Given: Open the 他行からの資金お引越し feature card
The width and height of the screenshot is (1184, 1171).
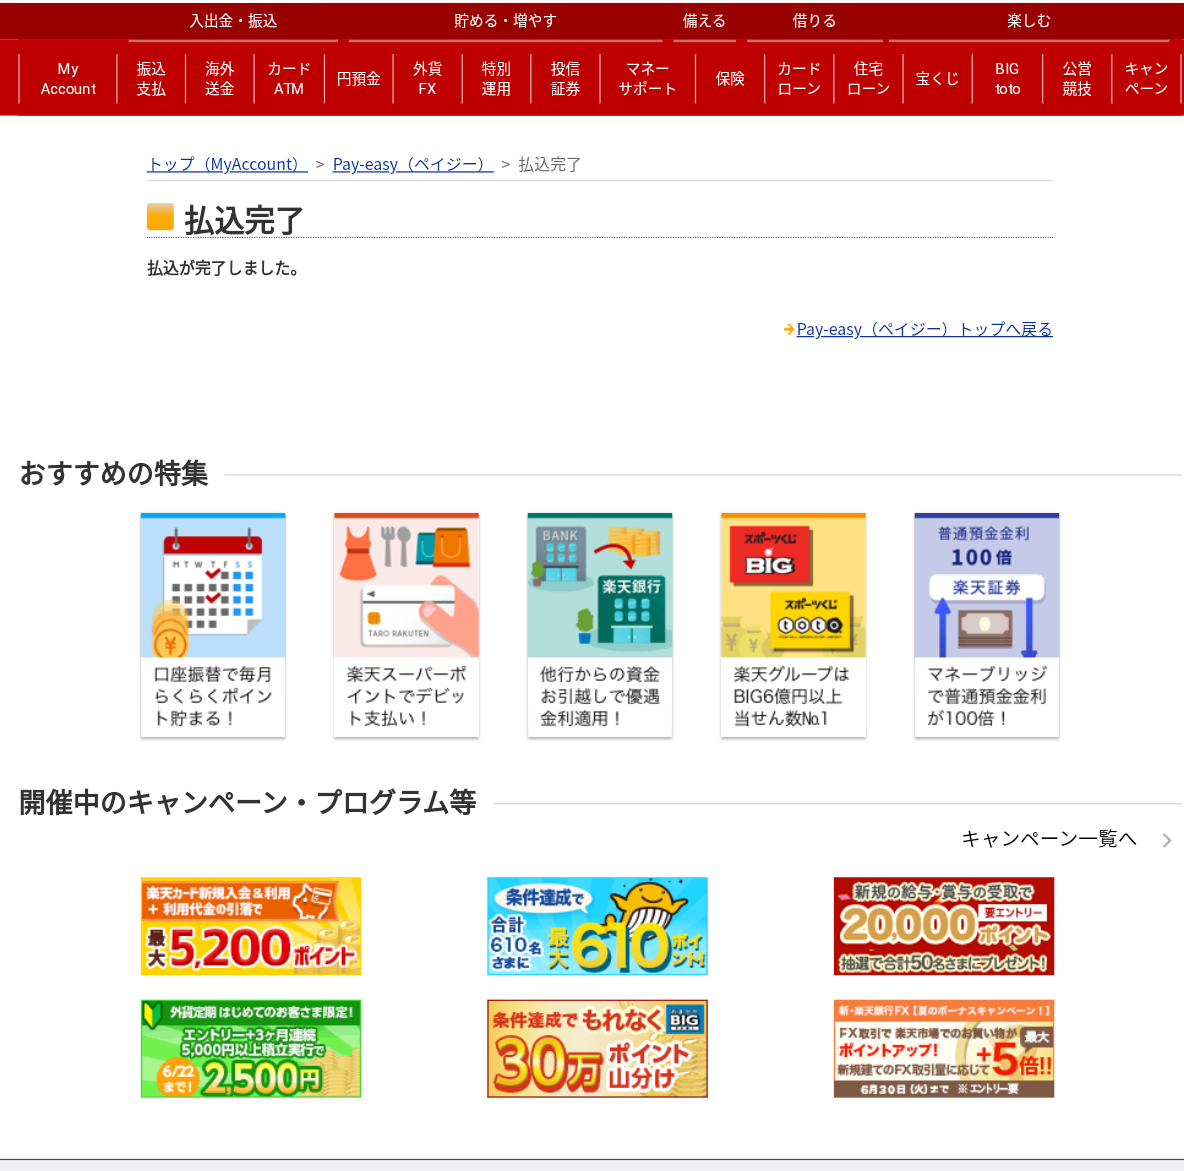Looking at the screenshot, I should 600,625.
